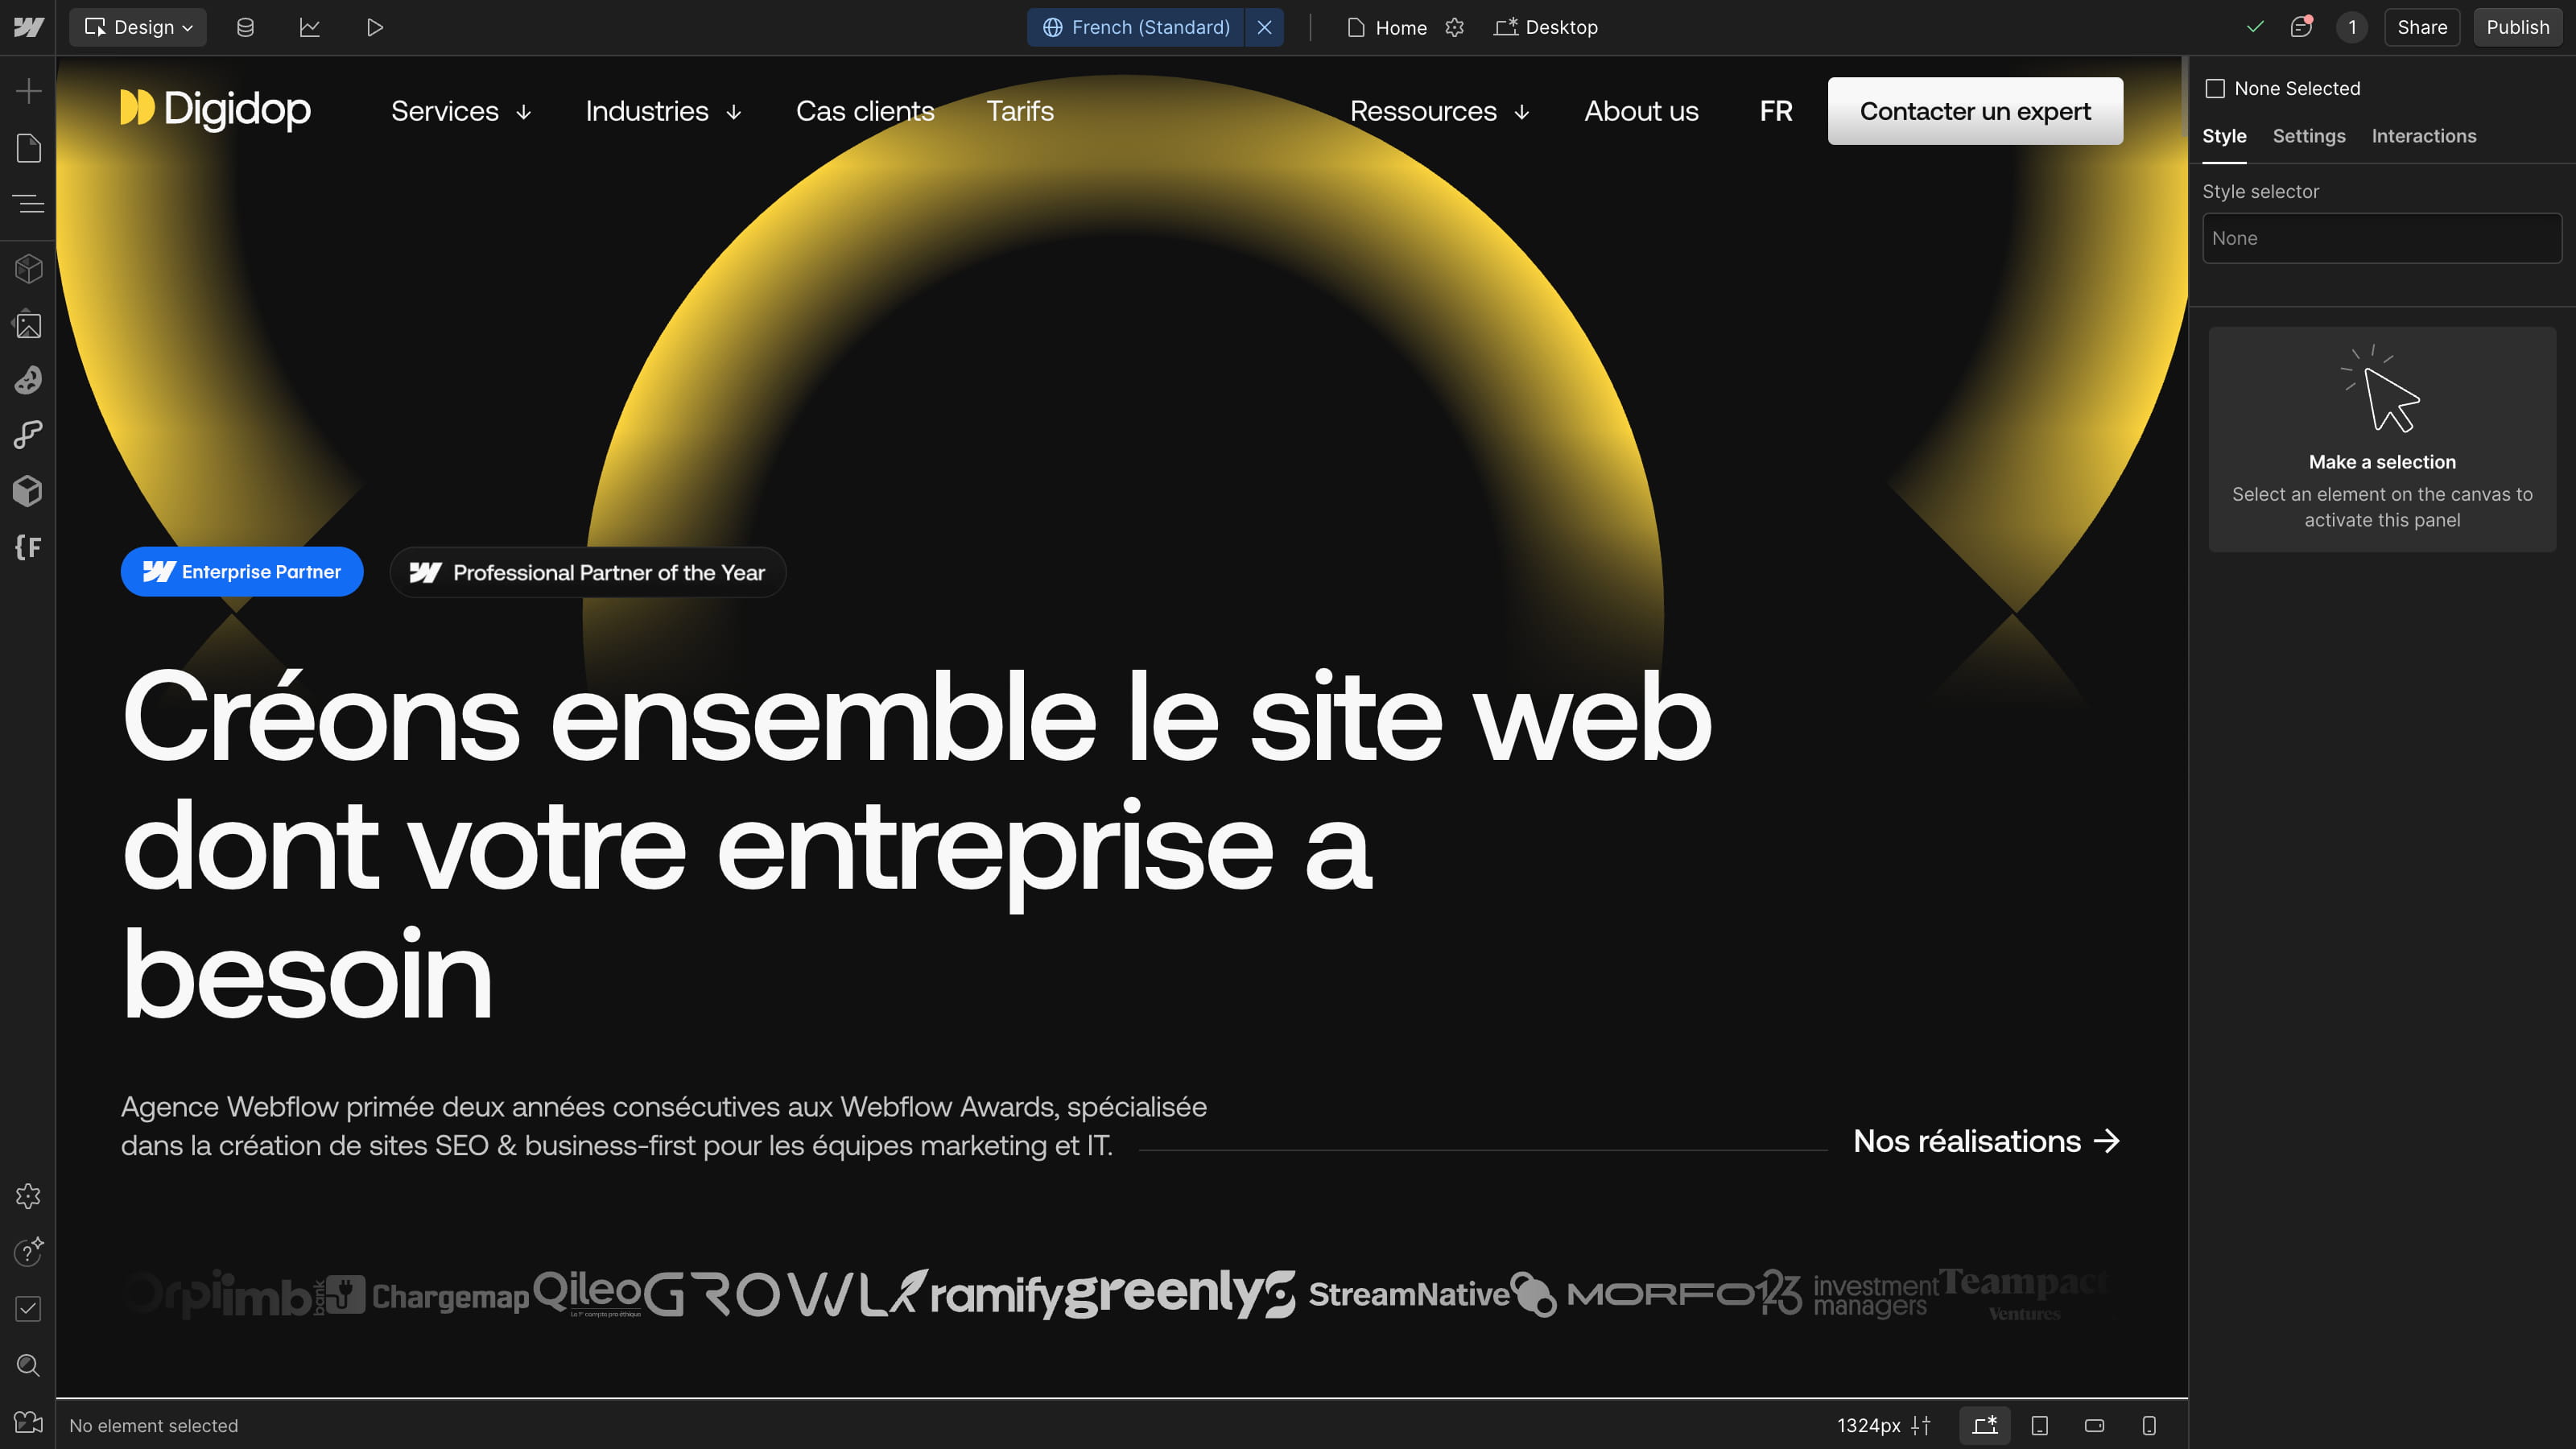The height and width of the screenshot is (1449, 2576).
Task: Switch to the Interactions tab
Action: (x=2423, y=136)
